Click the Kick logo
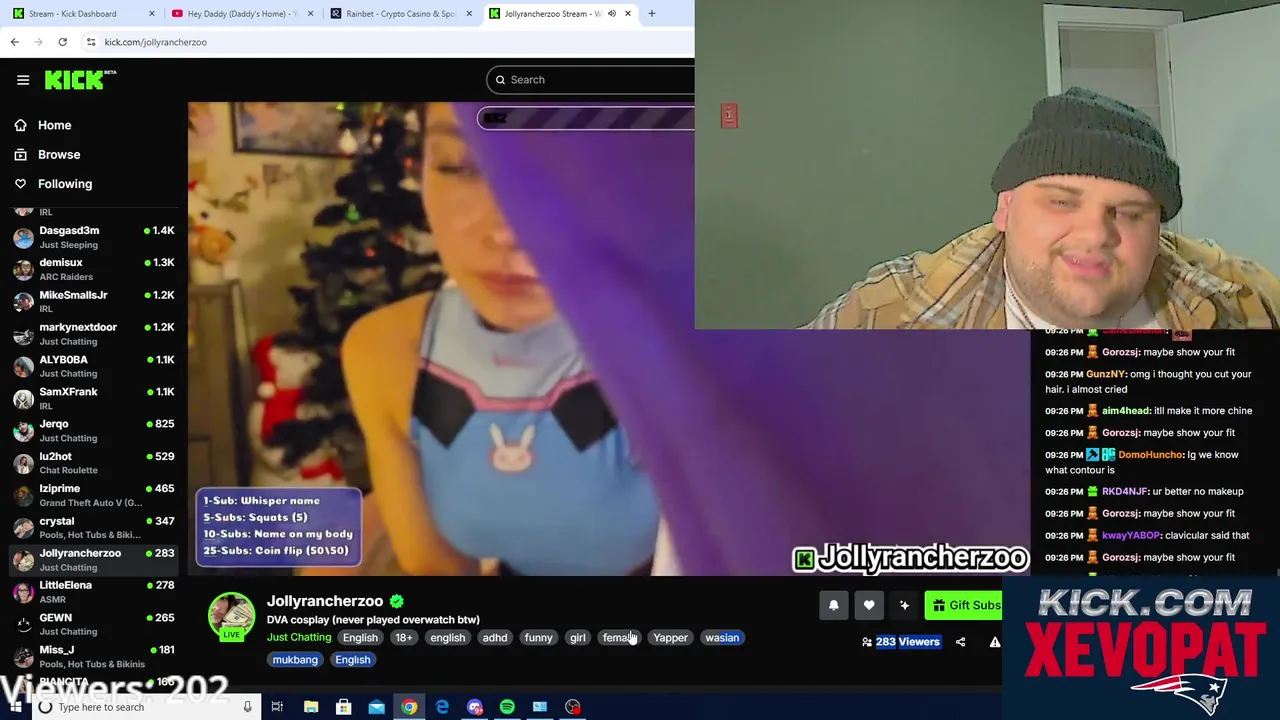1280x720 pixels. (79, 80)
